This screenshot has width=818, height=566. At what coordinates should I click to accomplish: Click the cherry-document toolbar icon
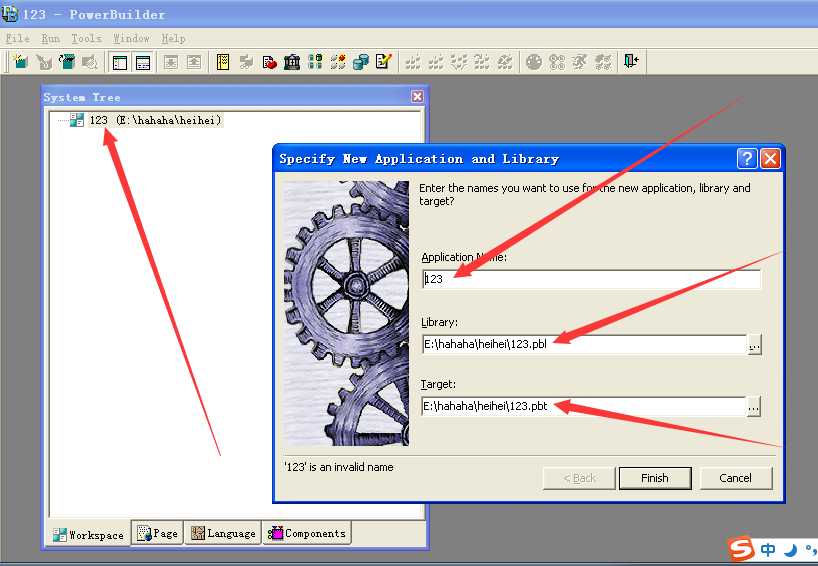coord(269,62)
